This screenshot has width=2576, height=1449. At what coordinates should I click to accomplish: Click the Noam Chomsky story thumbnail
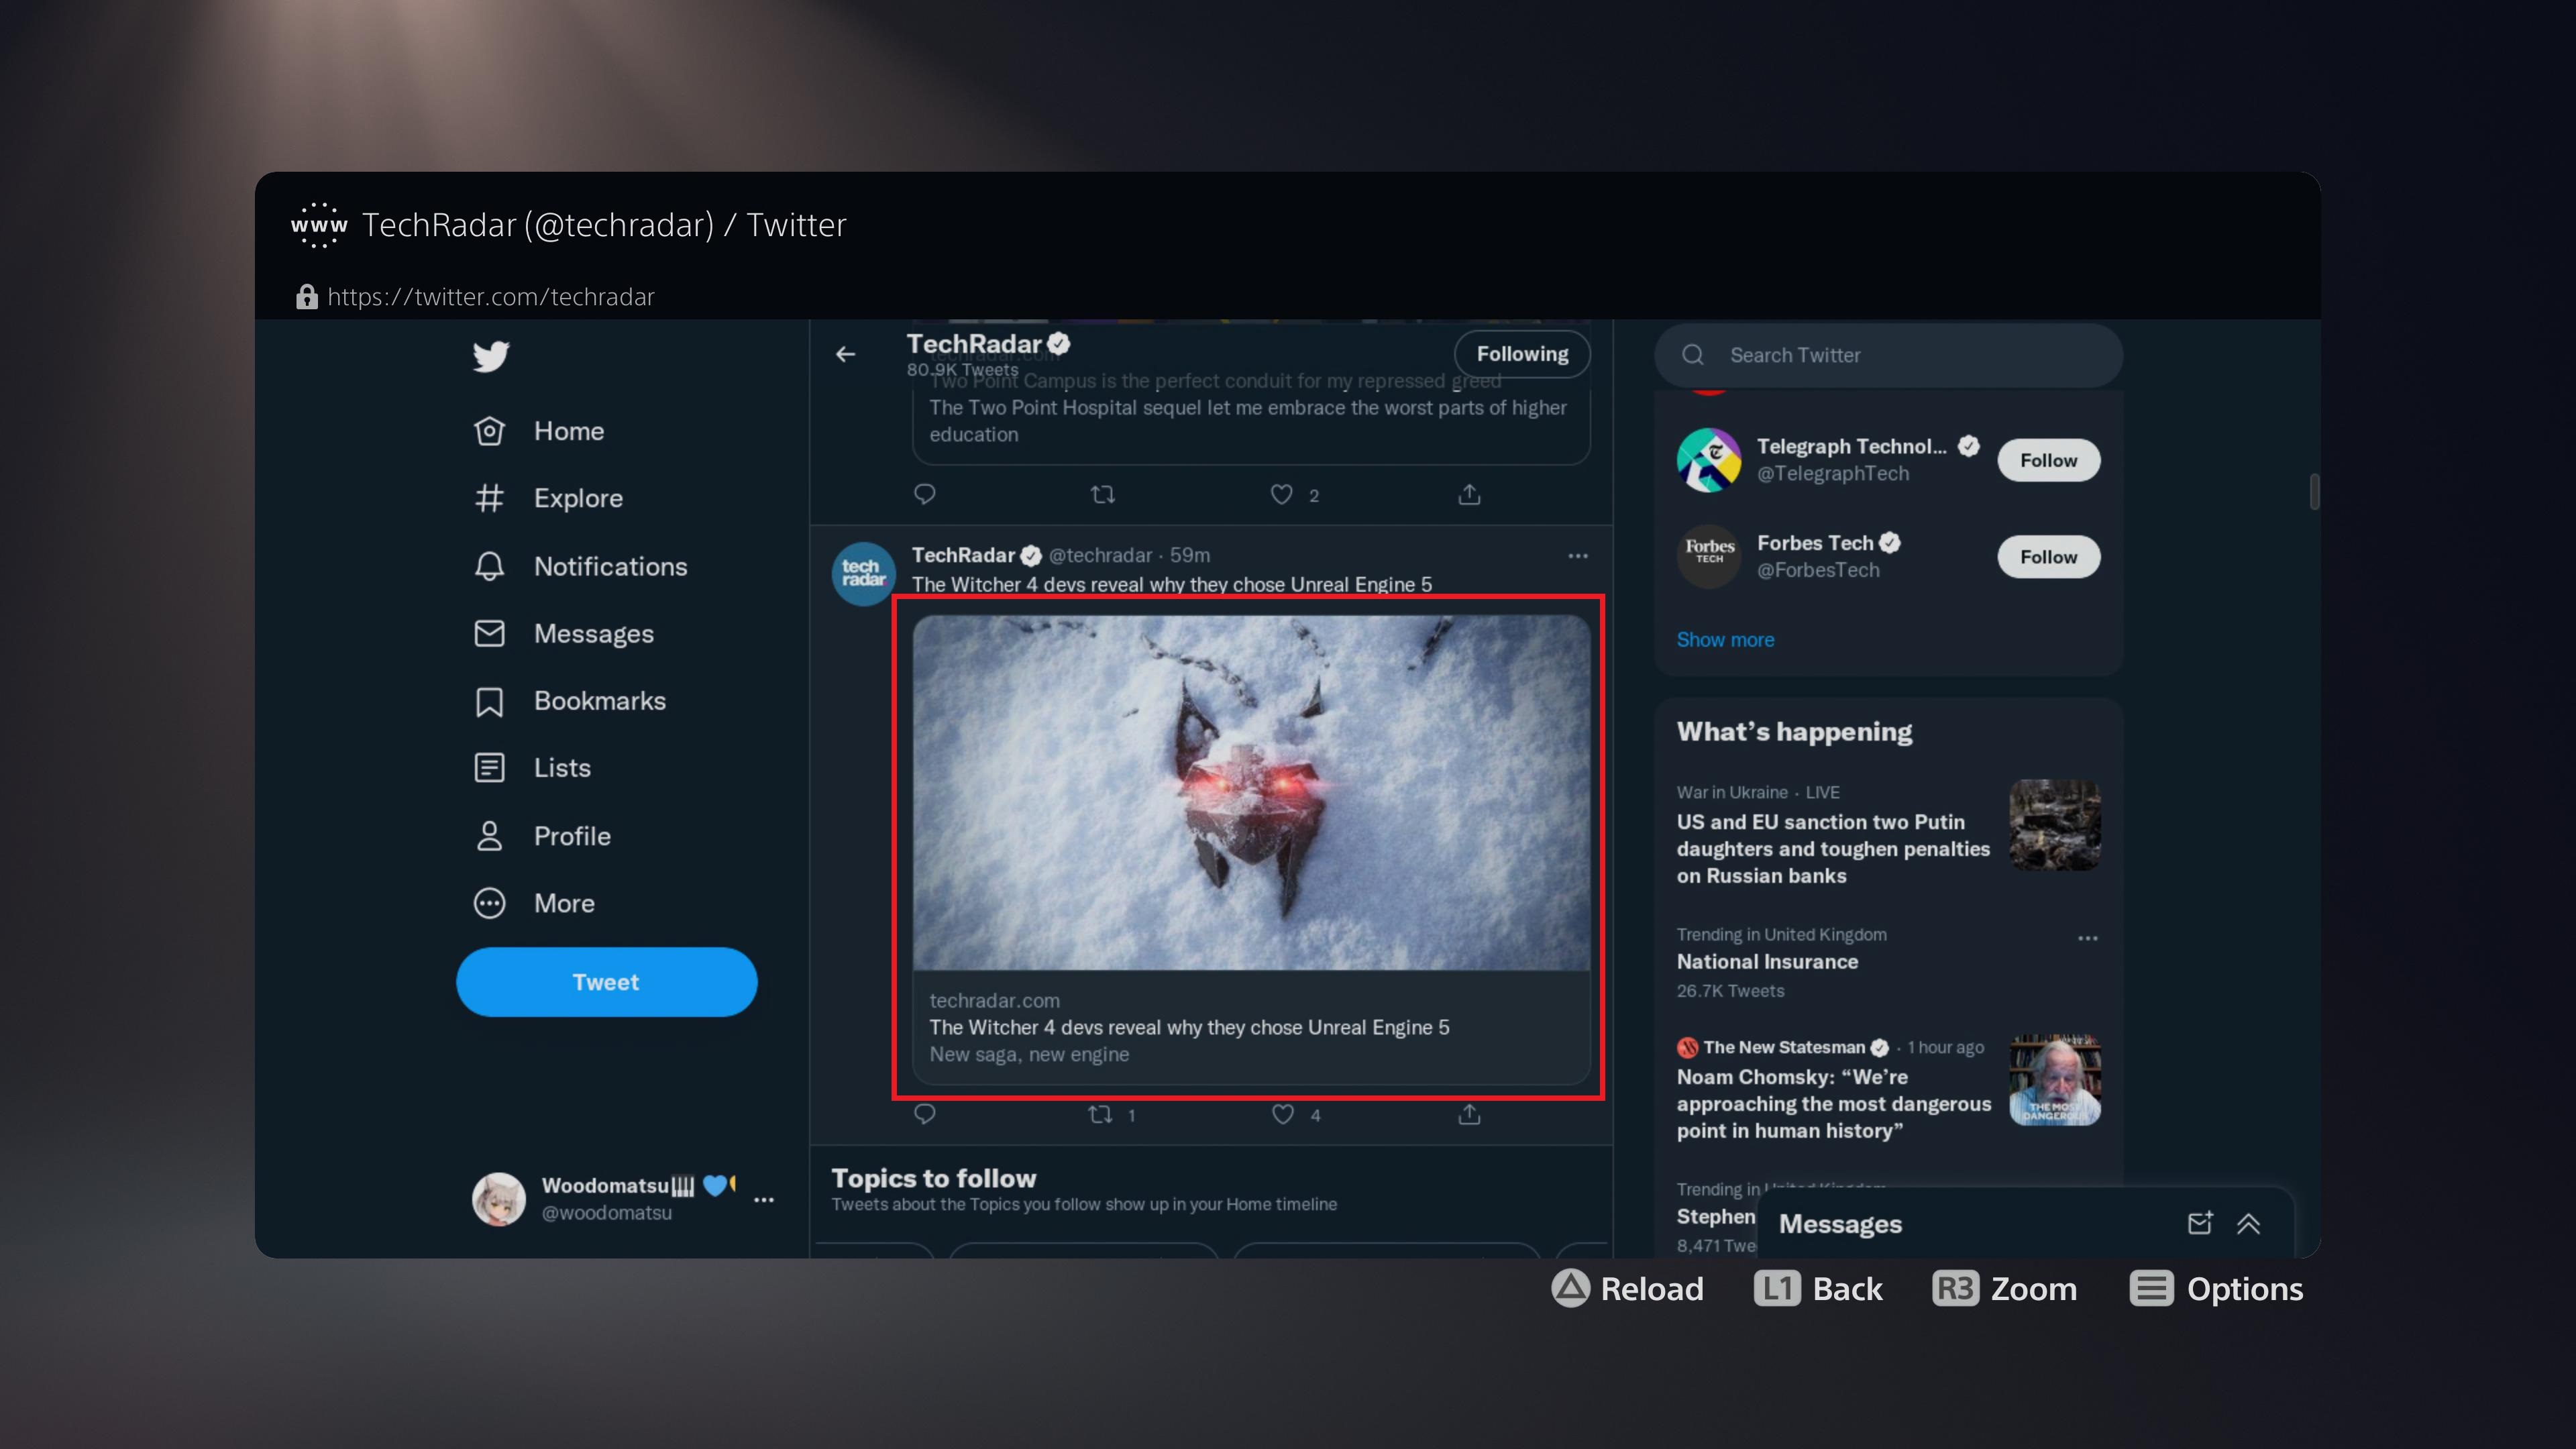click(x=2055, y=1080)
